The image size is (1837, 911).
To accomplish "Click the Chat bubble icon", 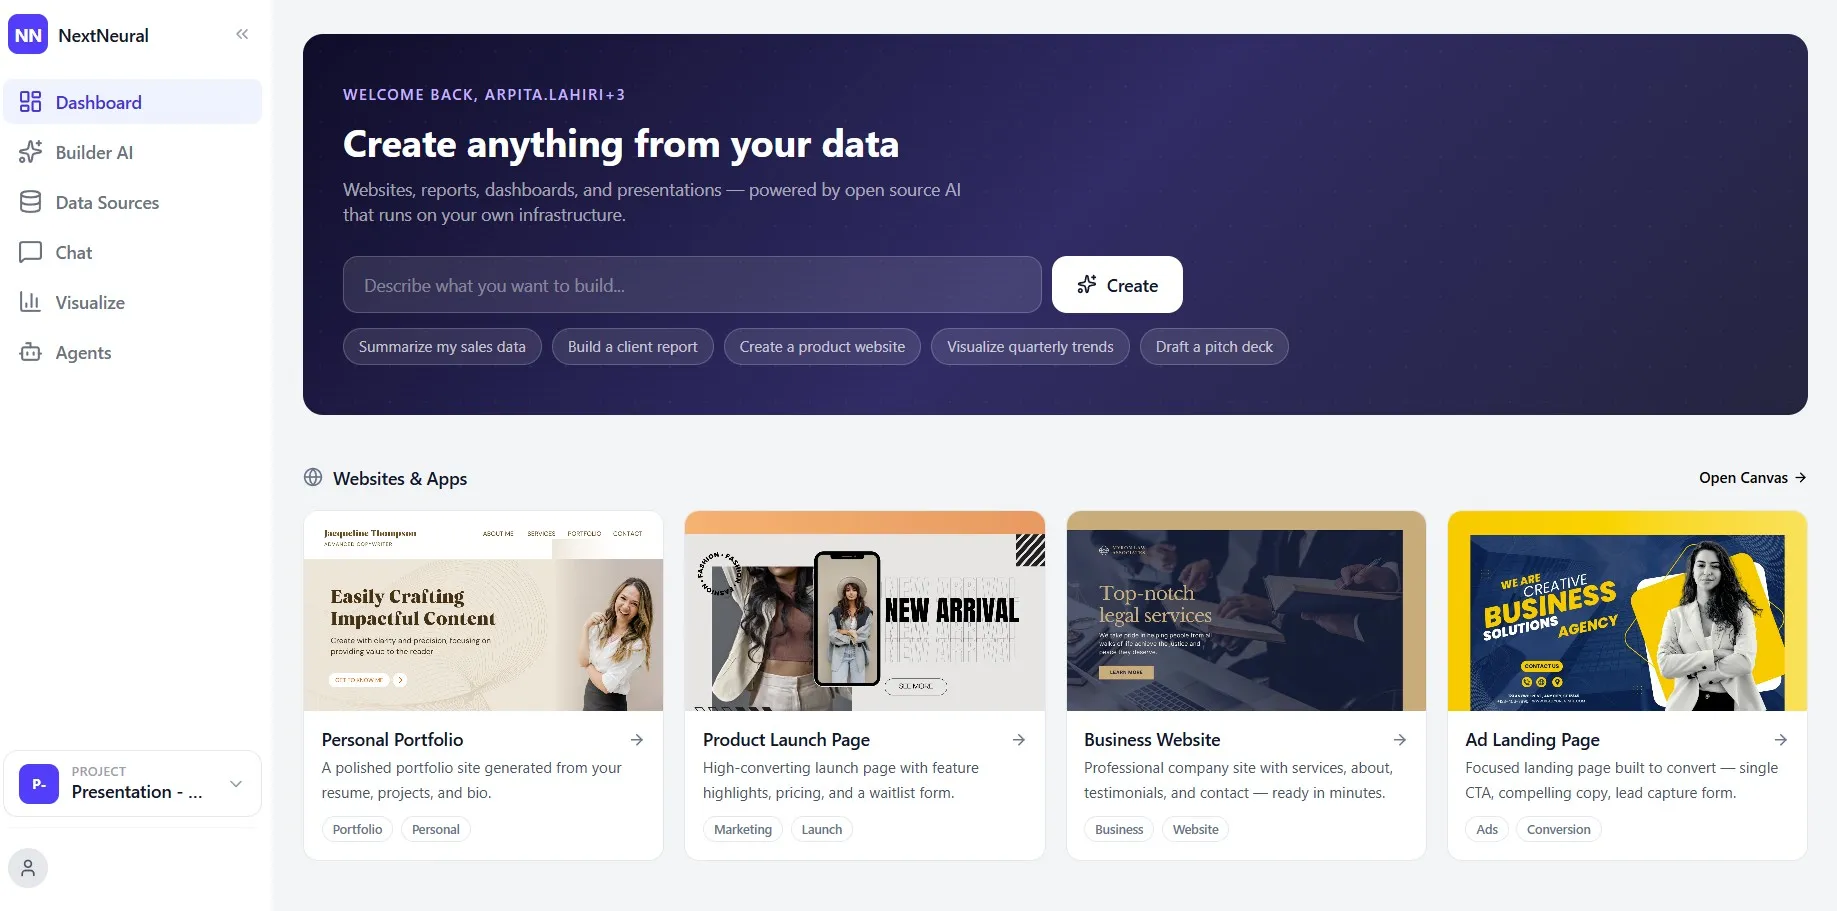I will coord(31,252).
